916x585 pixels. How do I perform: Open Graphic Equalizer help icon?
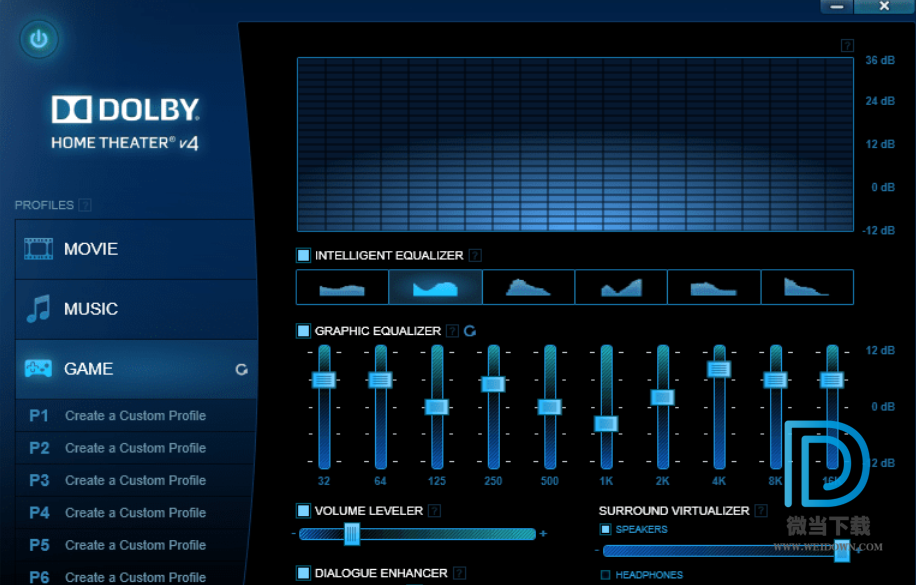click(x=452, y=331)
